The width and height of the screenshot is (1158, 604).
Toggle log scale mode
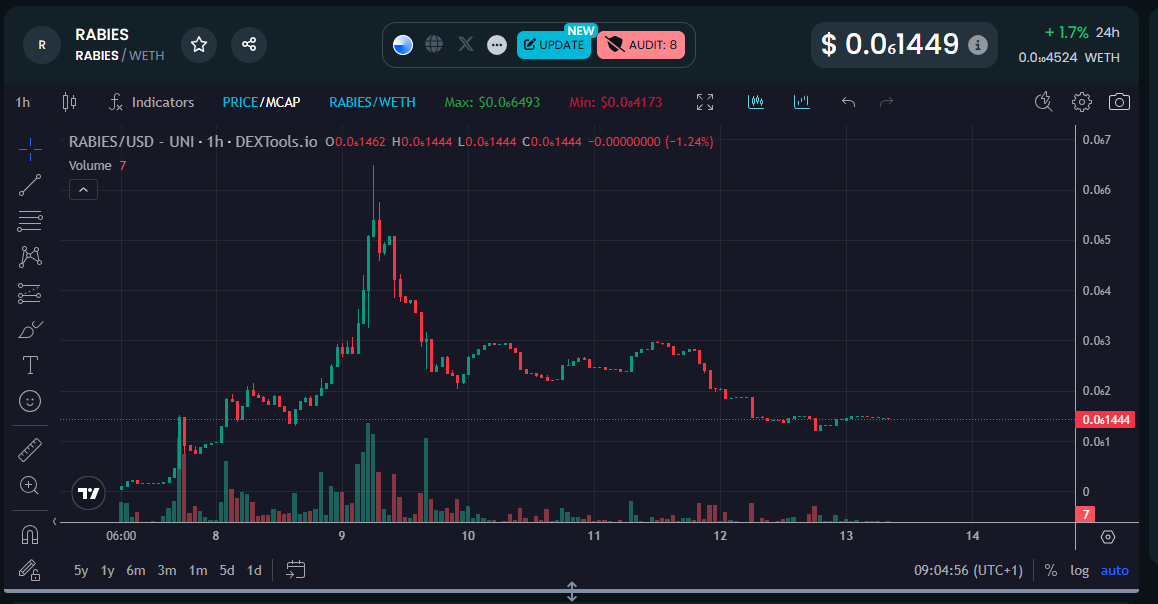[x=1080, y=570]
